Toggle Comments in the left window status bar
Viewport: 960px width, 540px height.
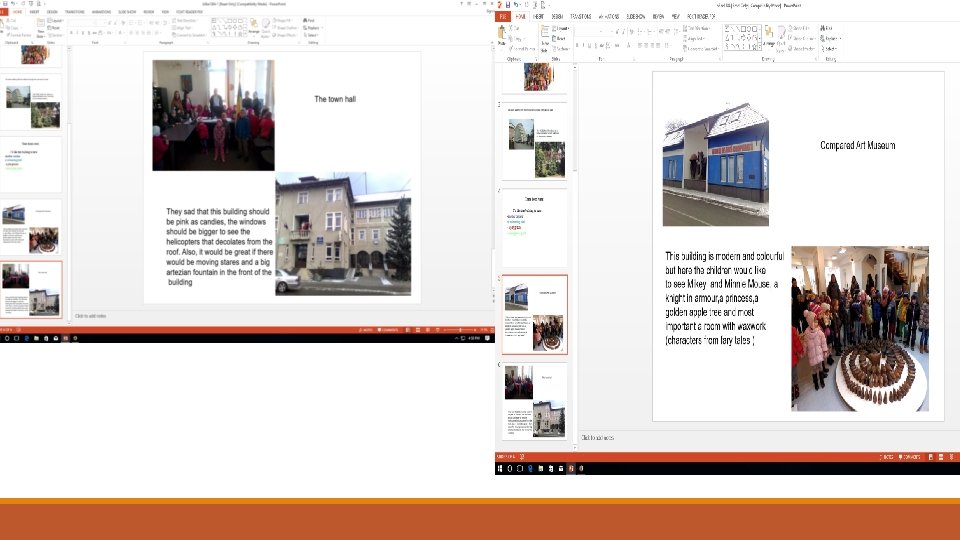388,330
